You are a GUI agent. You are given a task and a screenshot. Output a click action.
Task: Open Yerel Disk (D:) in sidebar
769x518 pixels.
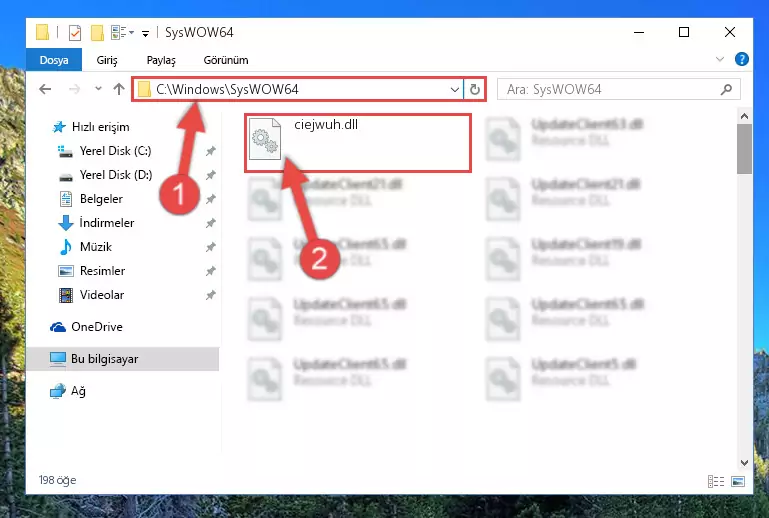(115, 175)
